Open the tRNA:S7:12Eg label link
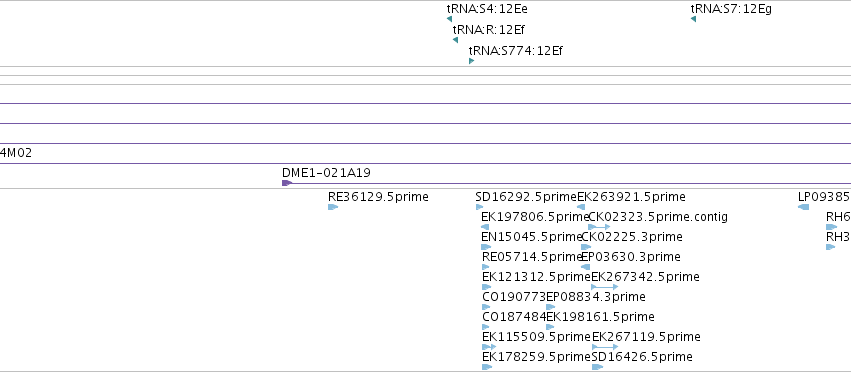Viewport: 851px width, 372px height. point(731,9)
